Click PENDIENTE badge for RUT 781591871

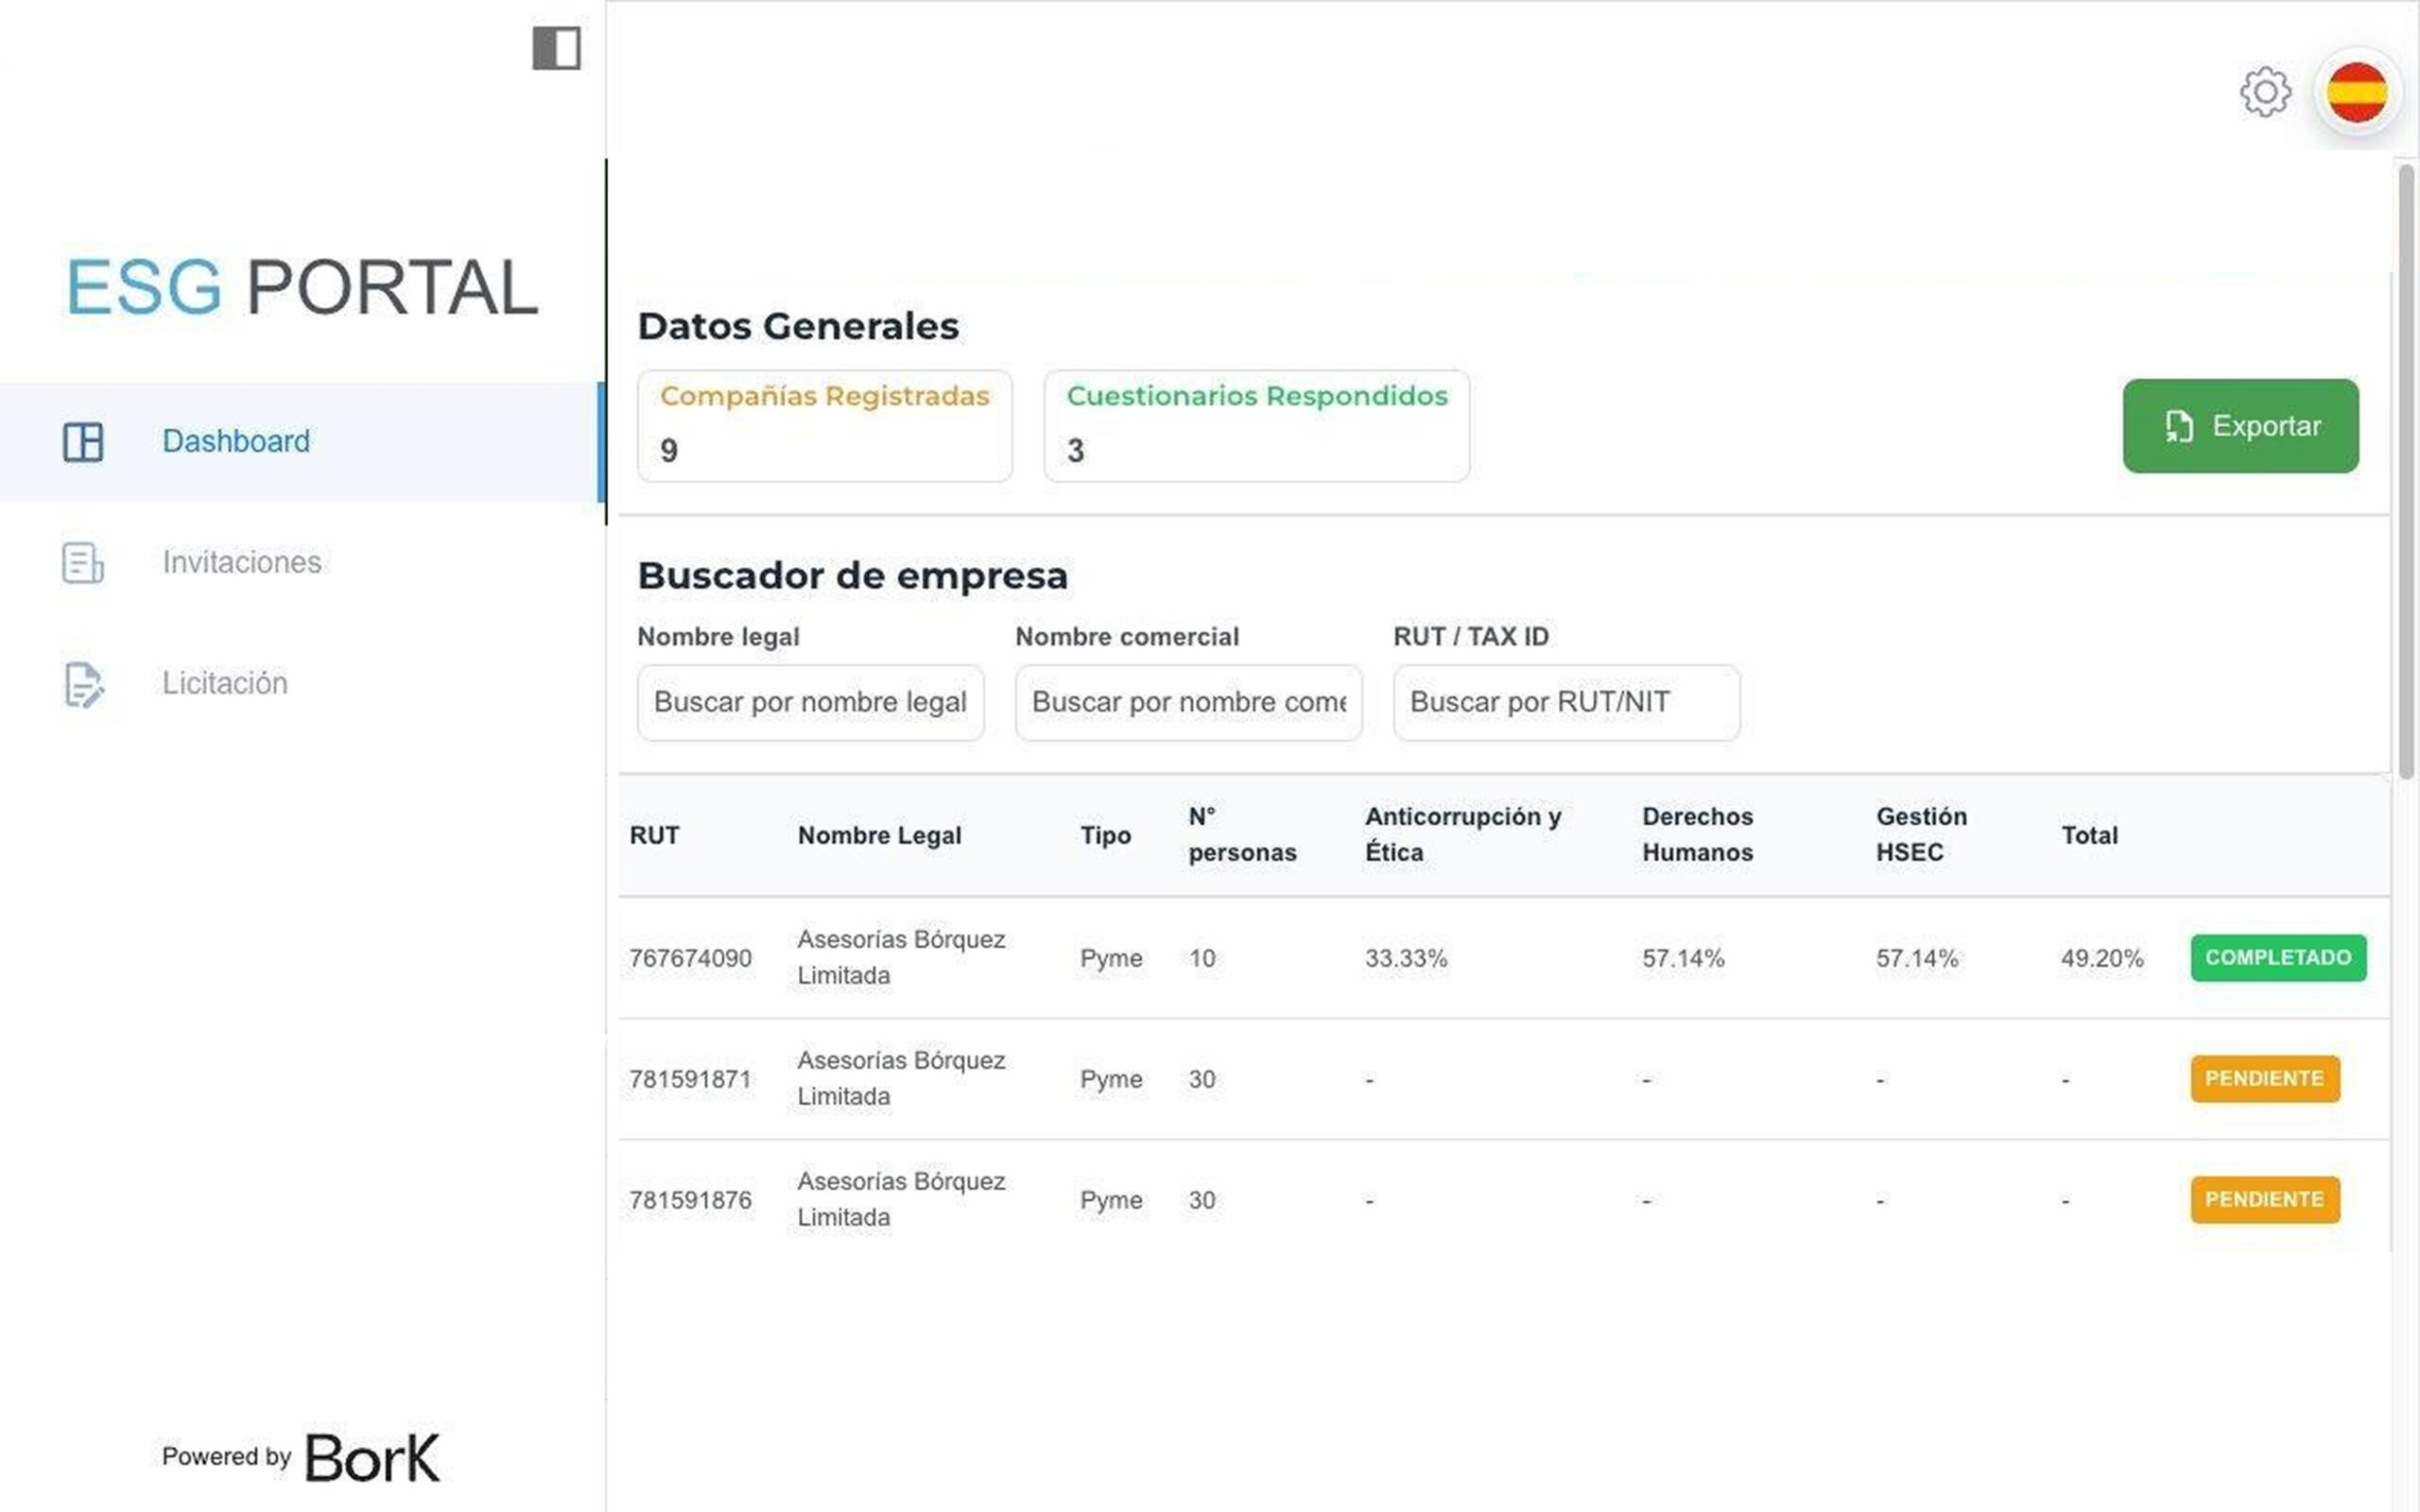coord(2265,1078)
